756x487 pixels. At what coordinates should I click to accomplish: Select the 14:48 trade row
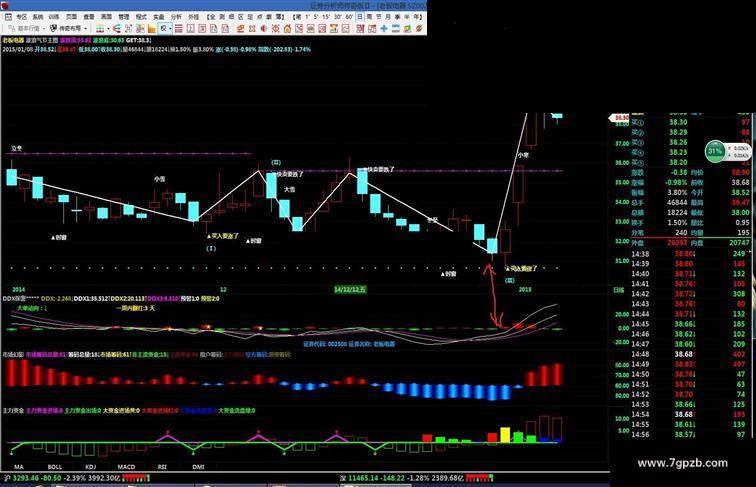click(689, 354)
